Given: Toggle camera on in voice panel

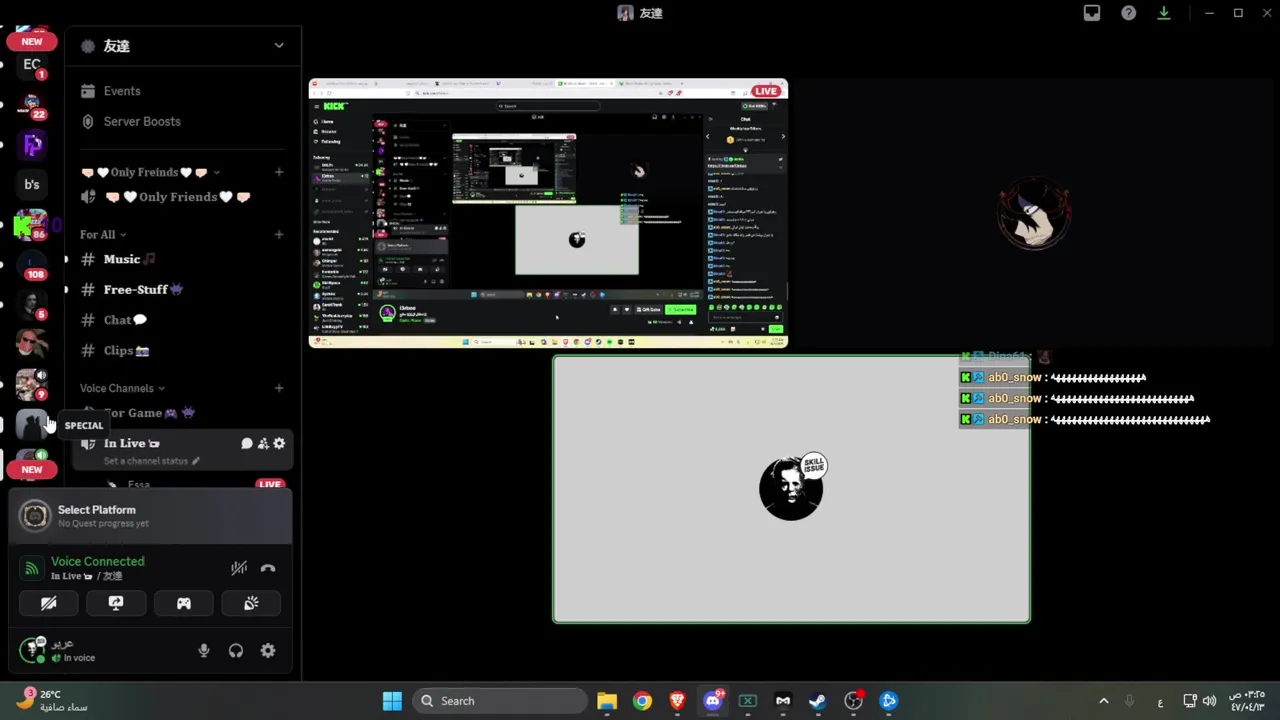Looking at the screenshot, I should click(x=49, y=603).
